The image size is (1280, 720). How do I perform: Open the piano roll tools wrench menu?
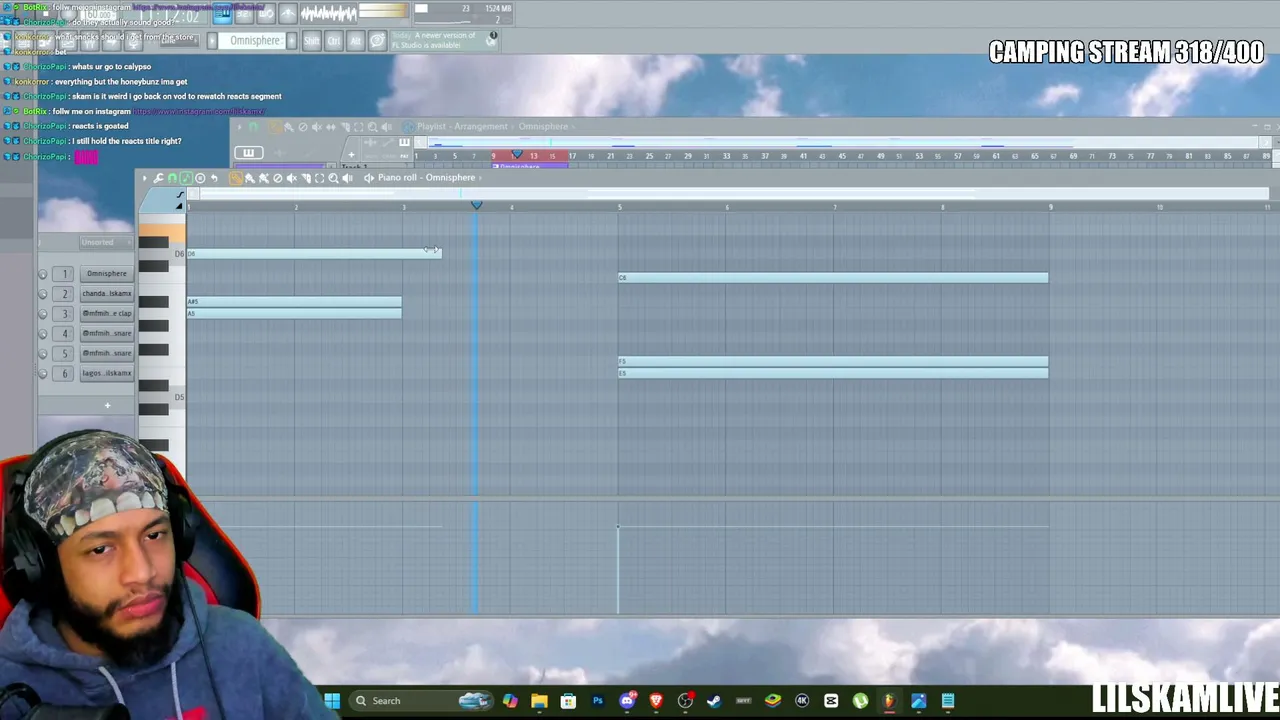158,178
